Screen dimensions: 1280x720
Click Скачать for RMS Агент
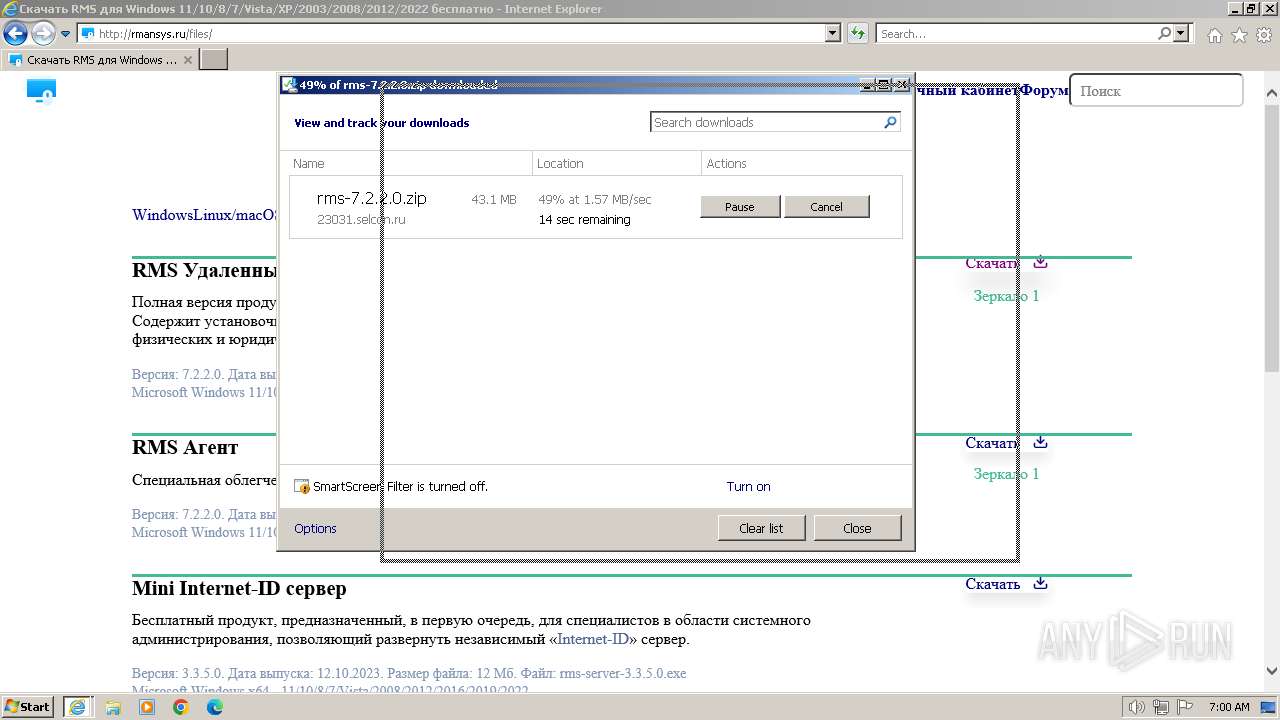coord(992,443)
